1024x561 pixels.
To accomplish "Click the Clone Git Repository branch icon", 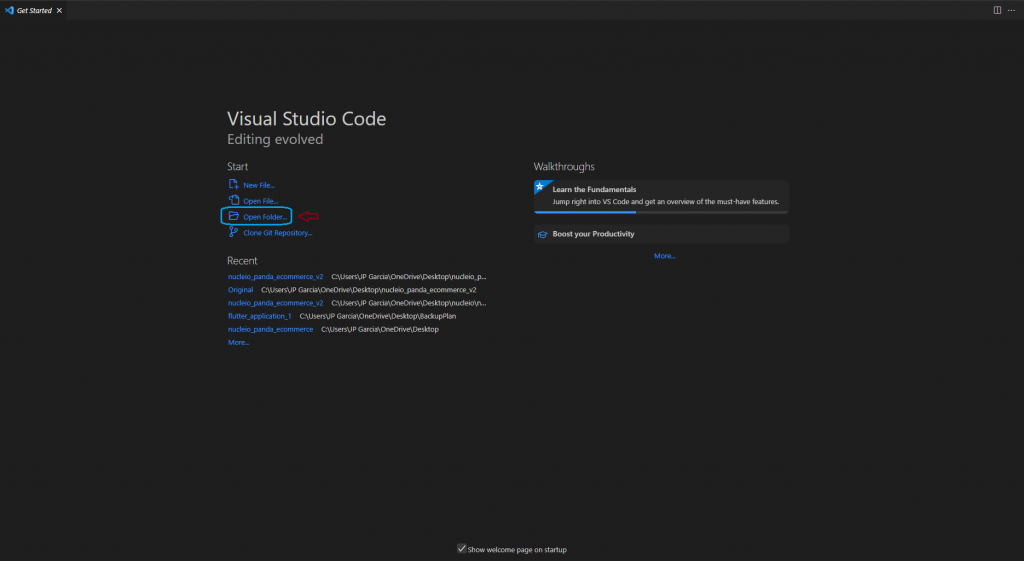I will 233,232.
